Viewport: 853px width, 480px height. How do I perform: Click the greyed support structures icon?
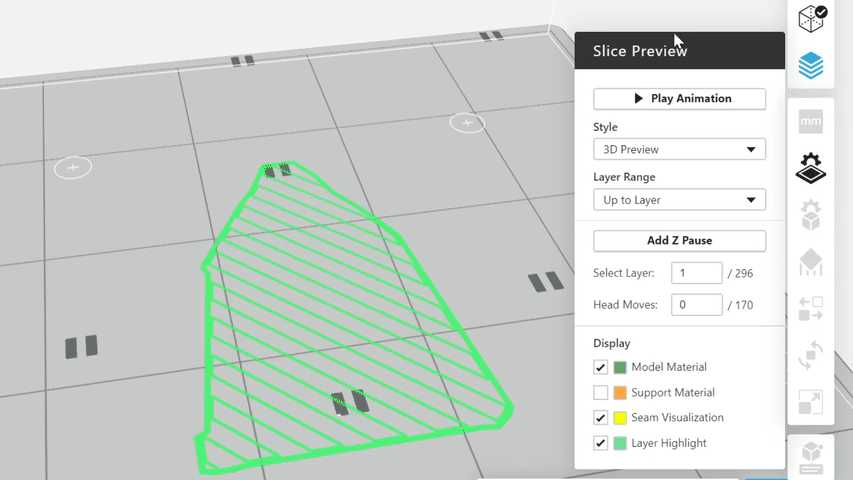point(811,262)
